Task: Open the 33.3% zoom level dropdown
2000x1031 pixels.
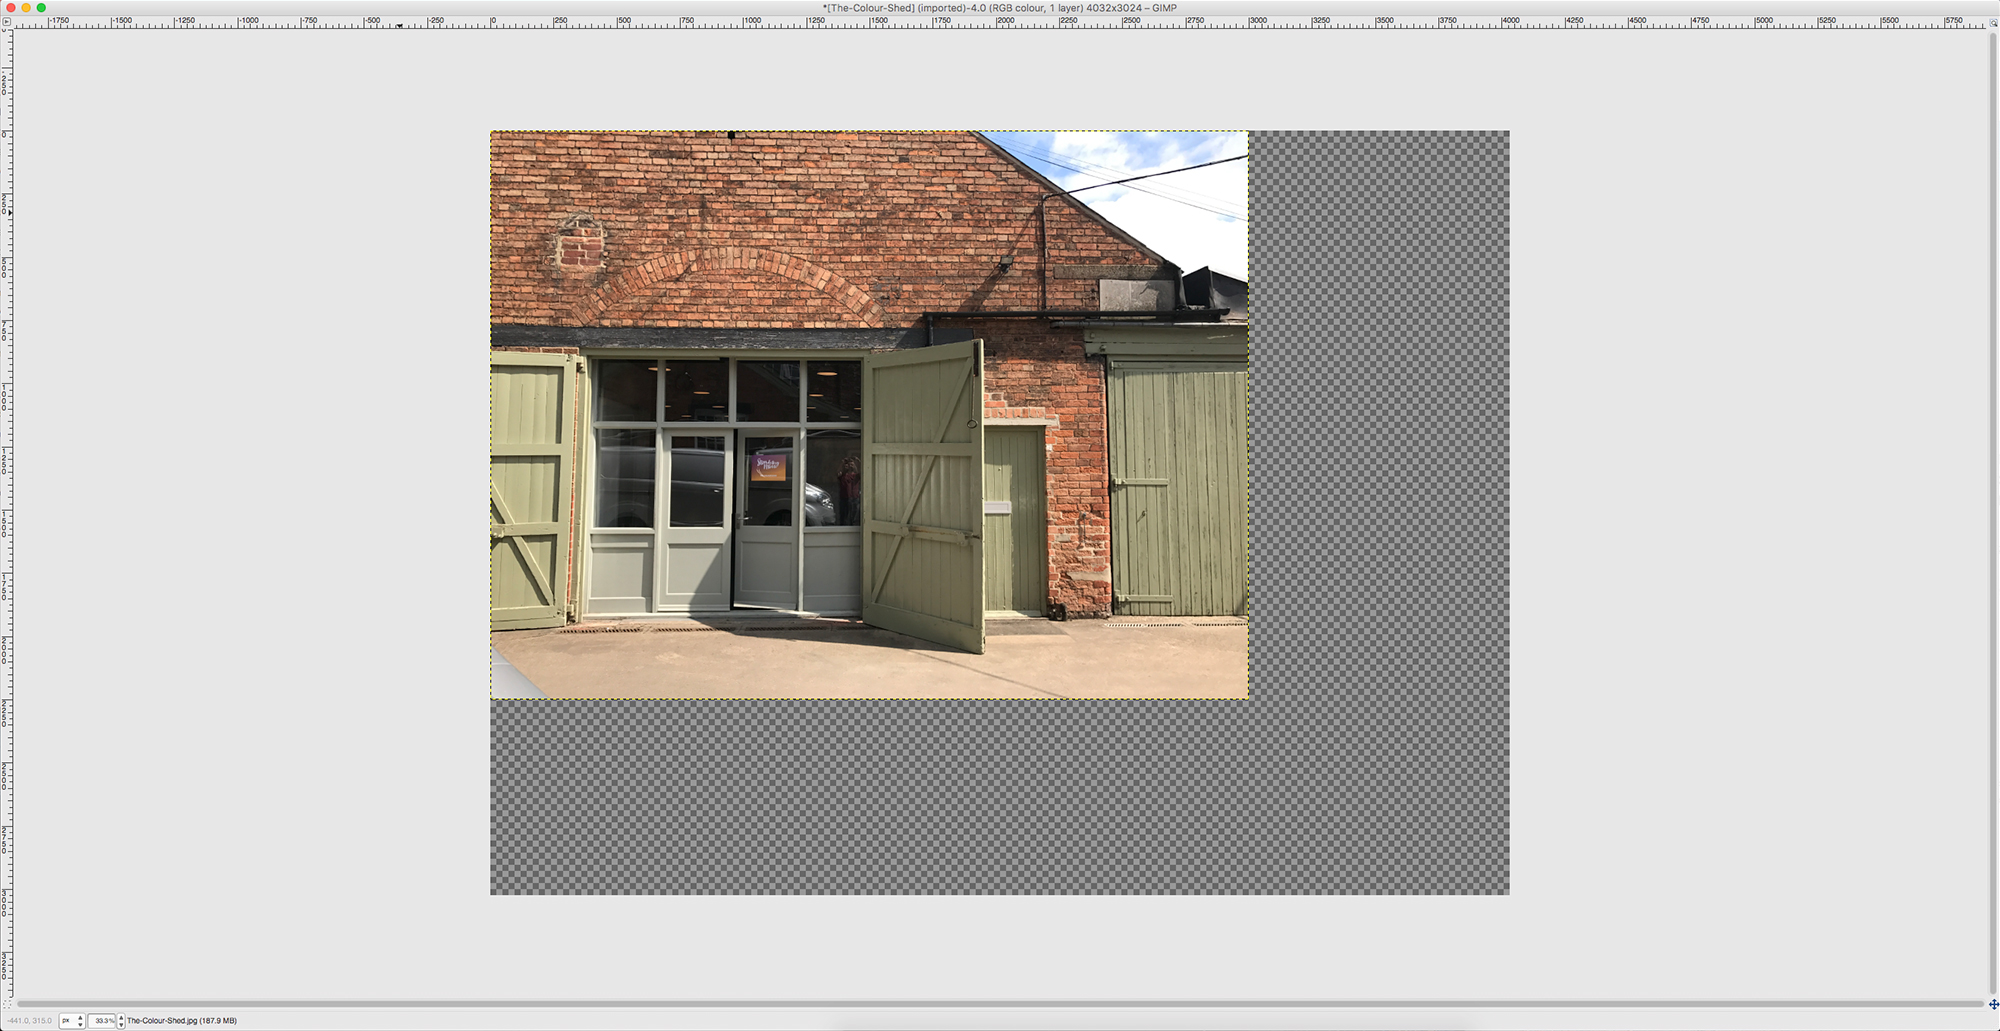Action: (x=103, y=1020)
